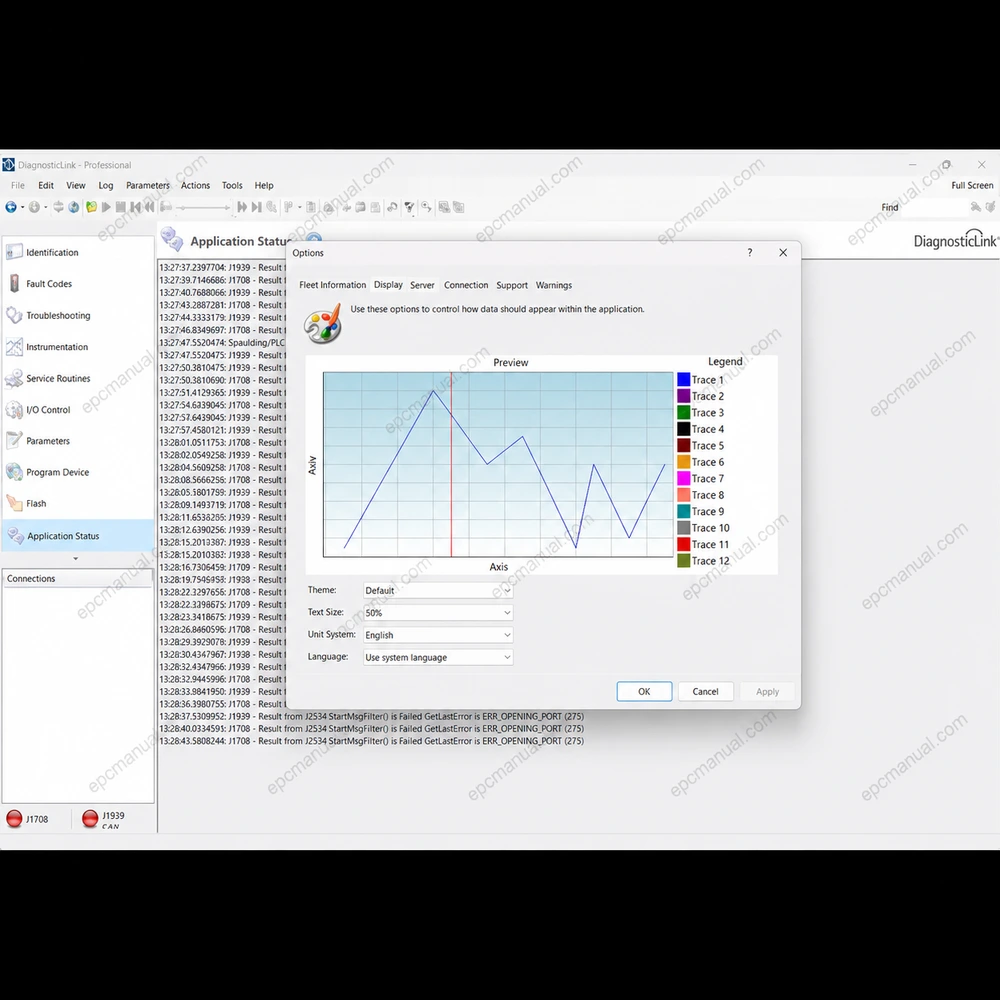The image size is (1000, 1000).
Task: Click the Options dialog help question mark
Action: click(x=750, y=253)
